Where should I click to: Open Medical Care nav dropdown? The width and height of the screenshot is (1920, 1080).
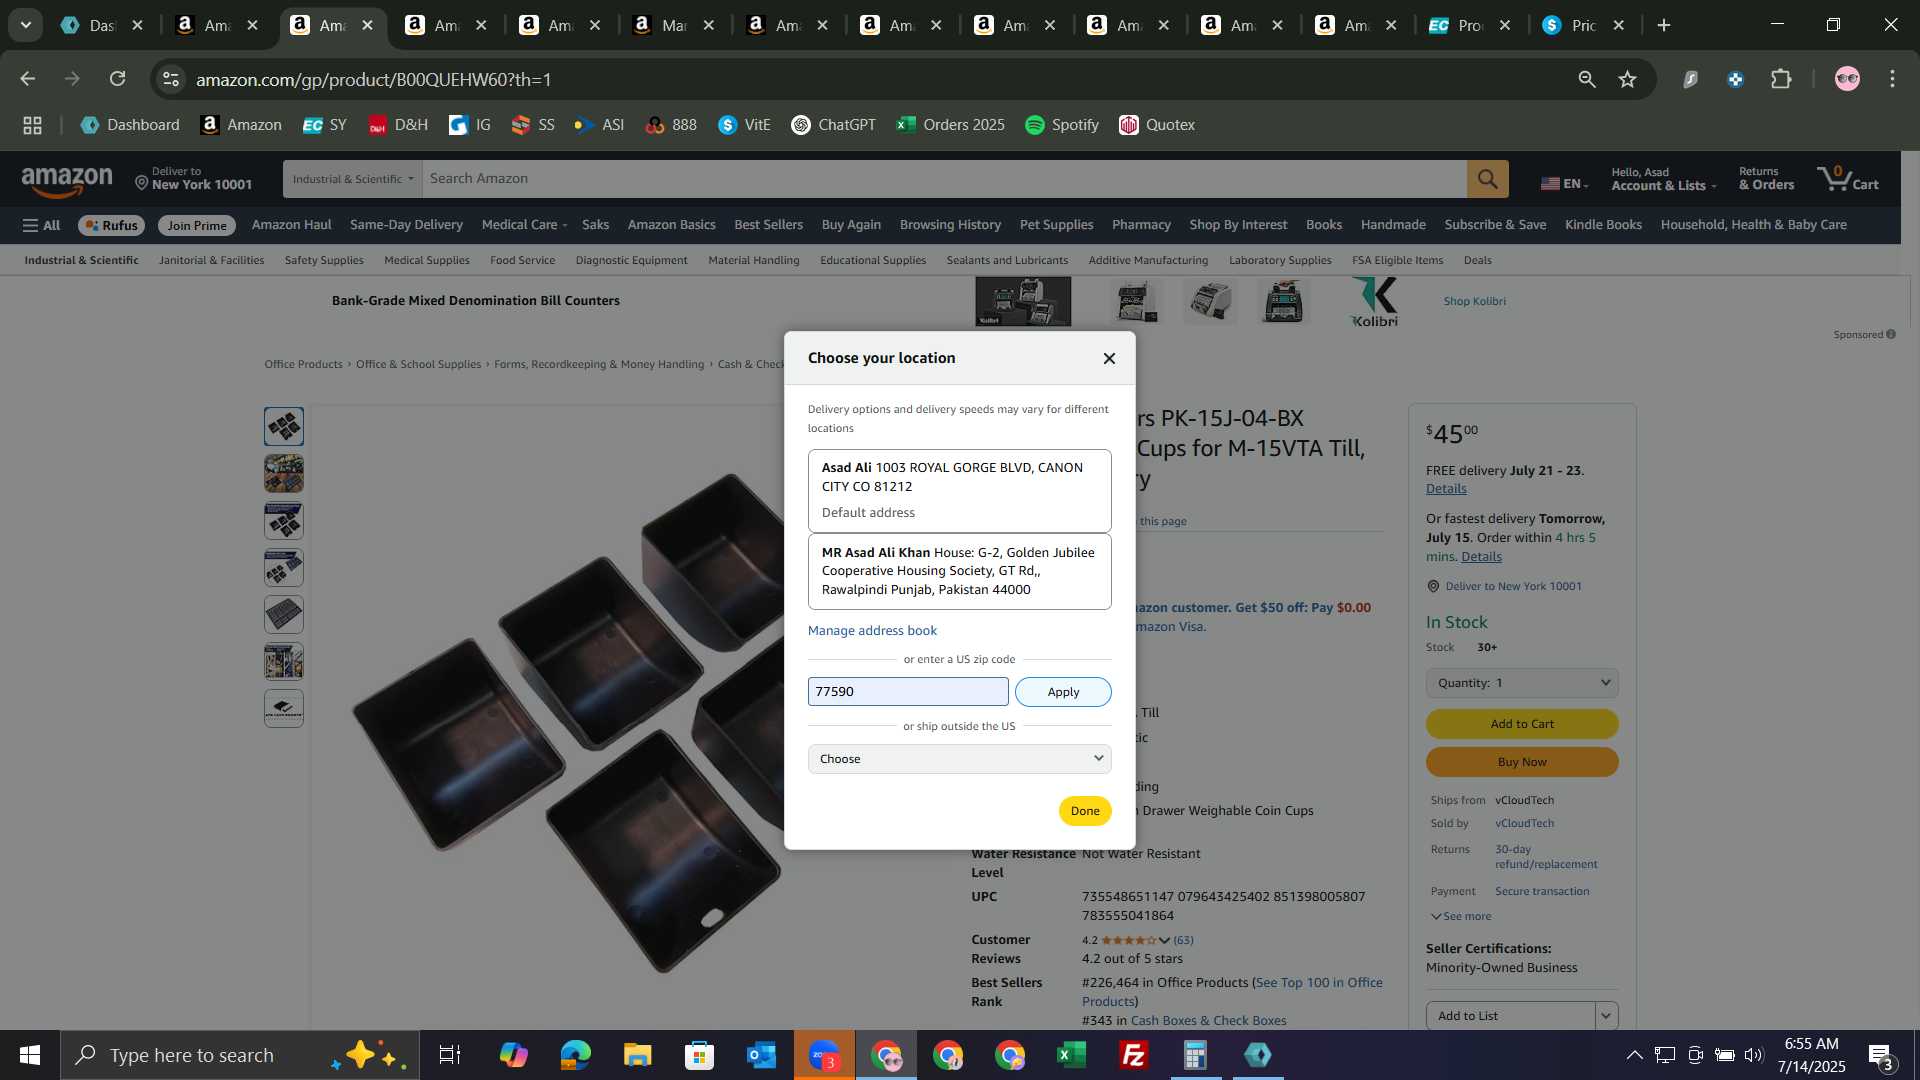pyautogui.click(x=524, y=225)
